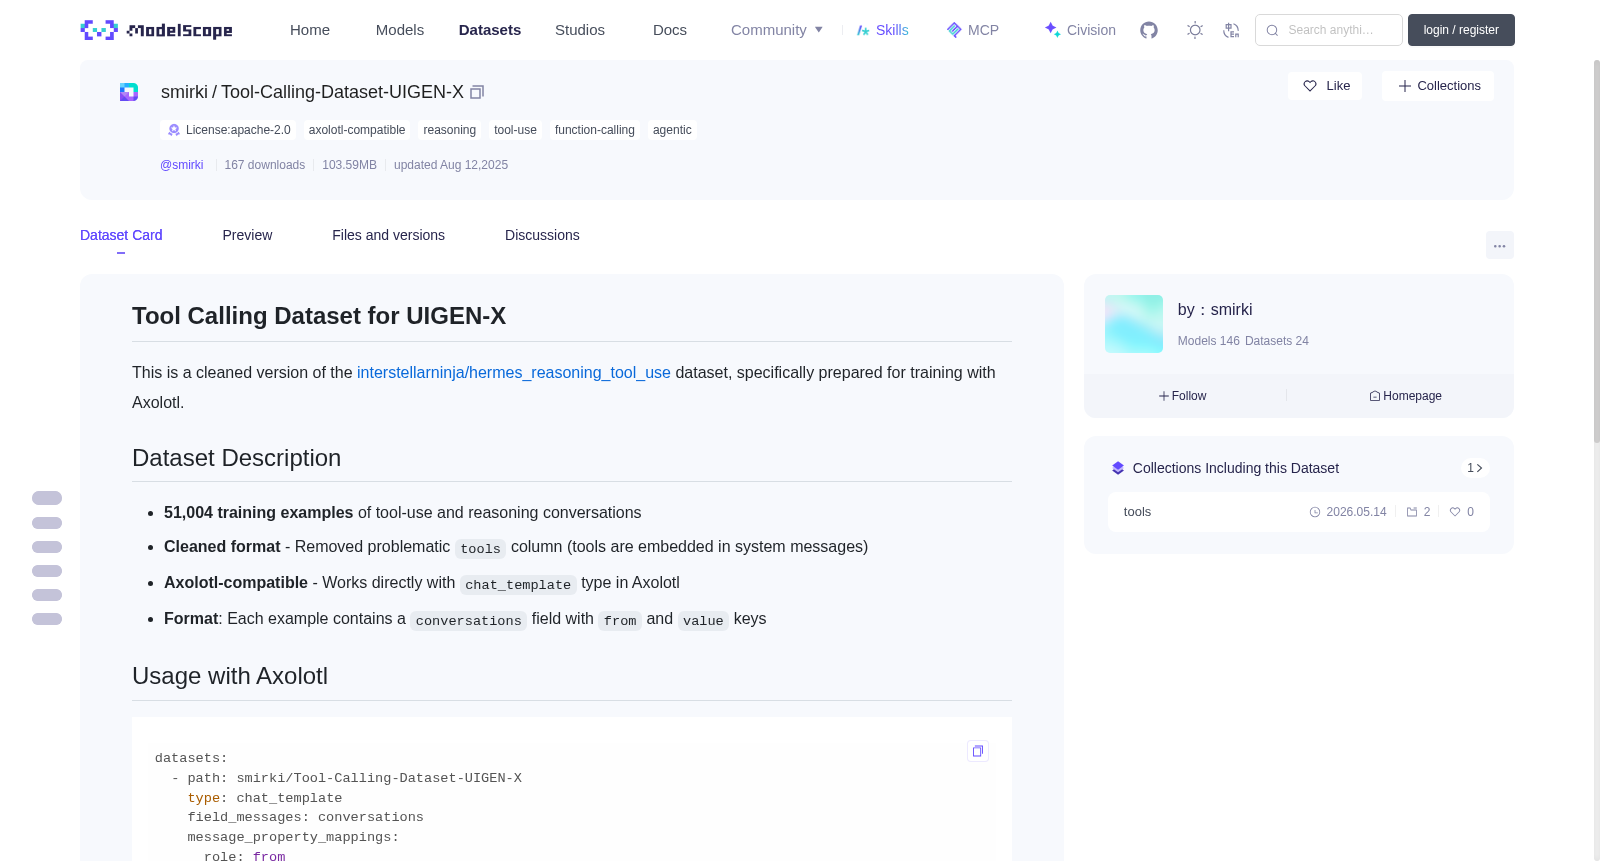Expand collections count chevron showing 1

point(1474,468)
